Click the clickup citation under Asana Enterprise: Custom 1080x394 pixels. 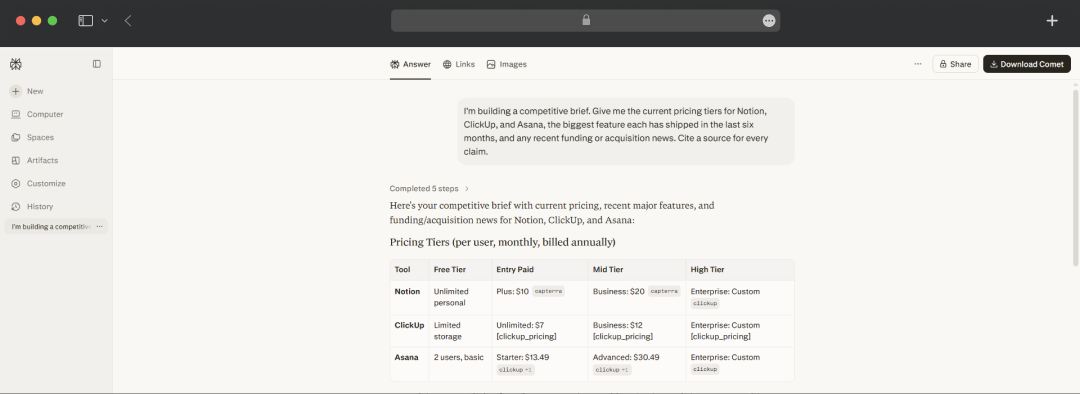(x=705, y=370)
